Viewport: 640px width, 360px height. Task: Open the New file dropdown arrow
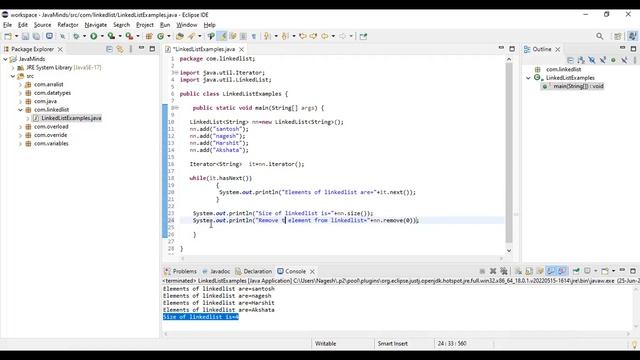pyautogui.click(x=16, y=36)
